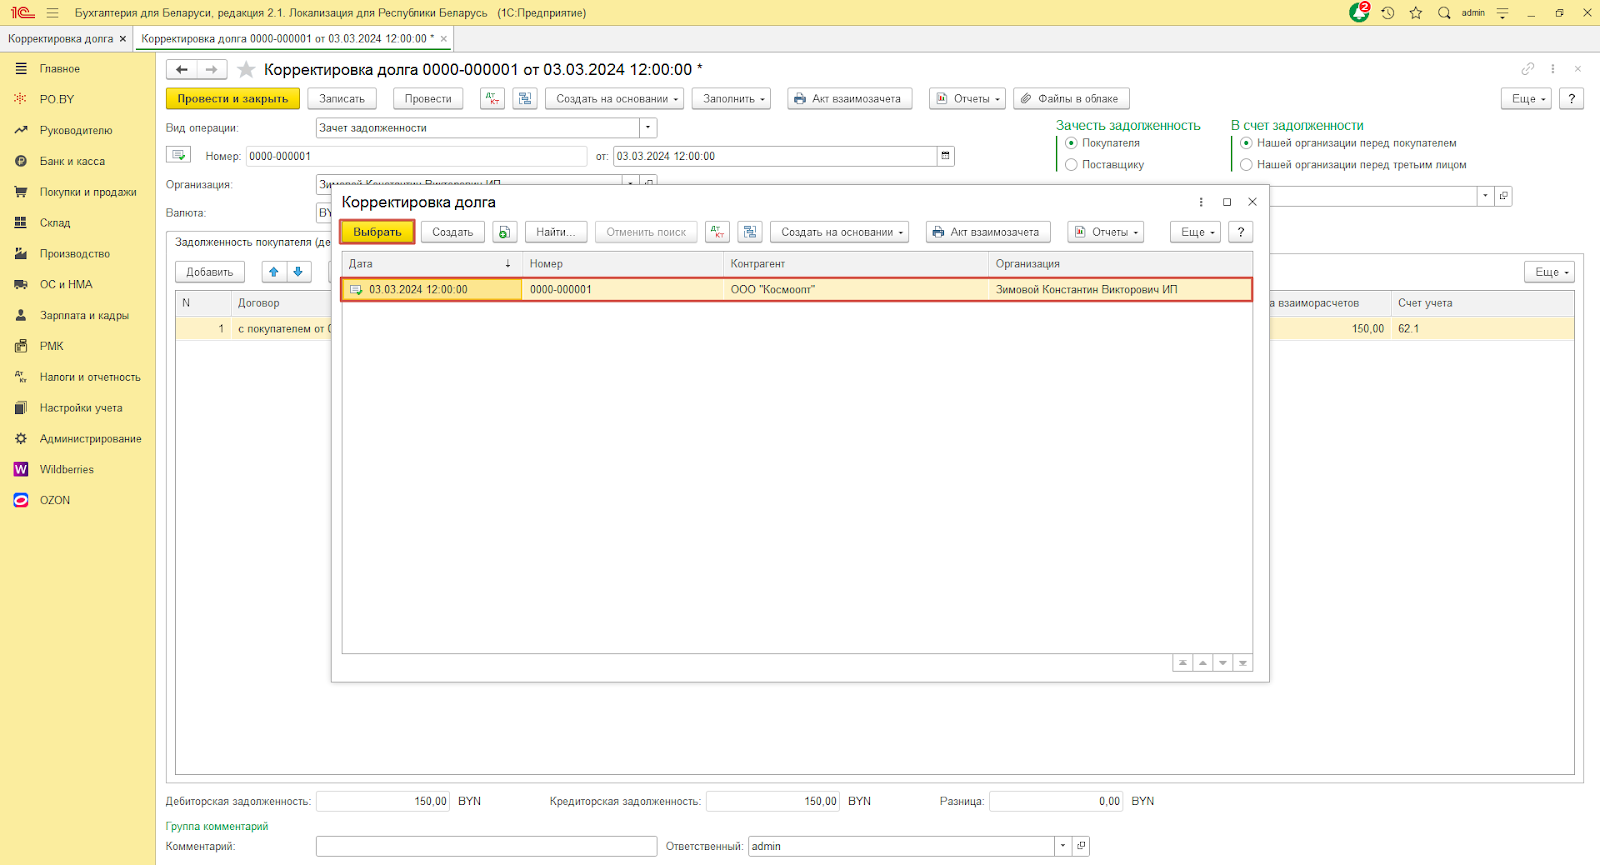Screen dimensions: 1600x865
Task: Move table row up with blue arrow
Action: point(274,272)
